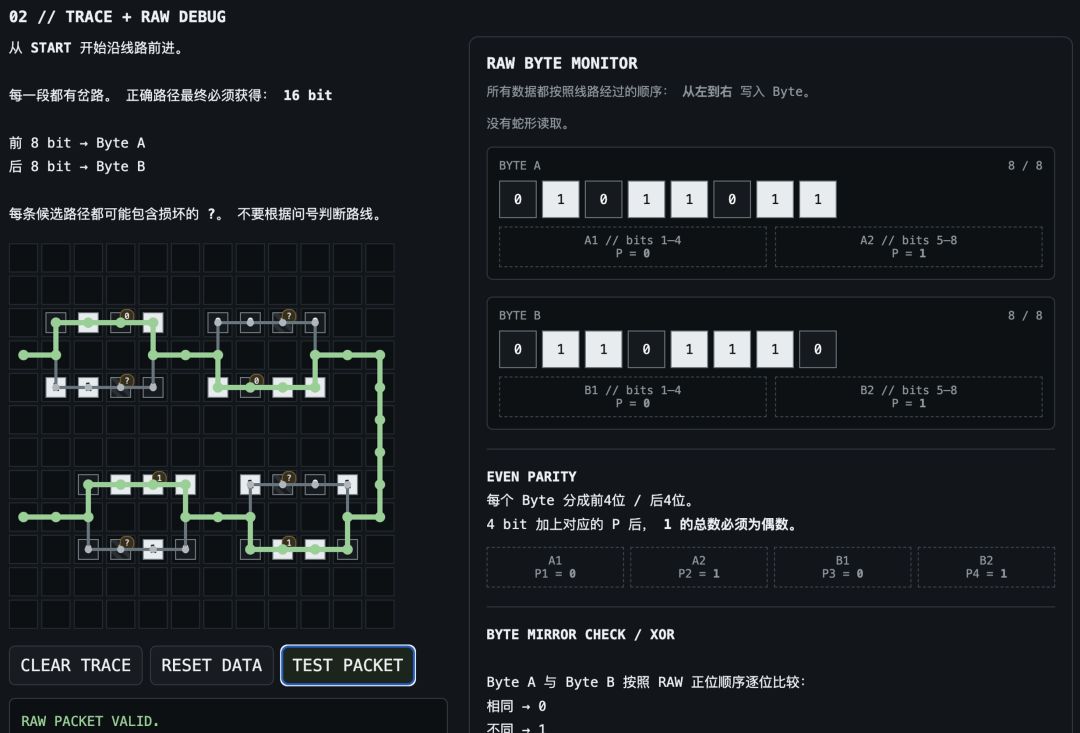Flip the sixth bit cell in Byte A

point(732,200)
